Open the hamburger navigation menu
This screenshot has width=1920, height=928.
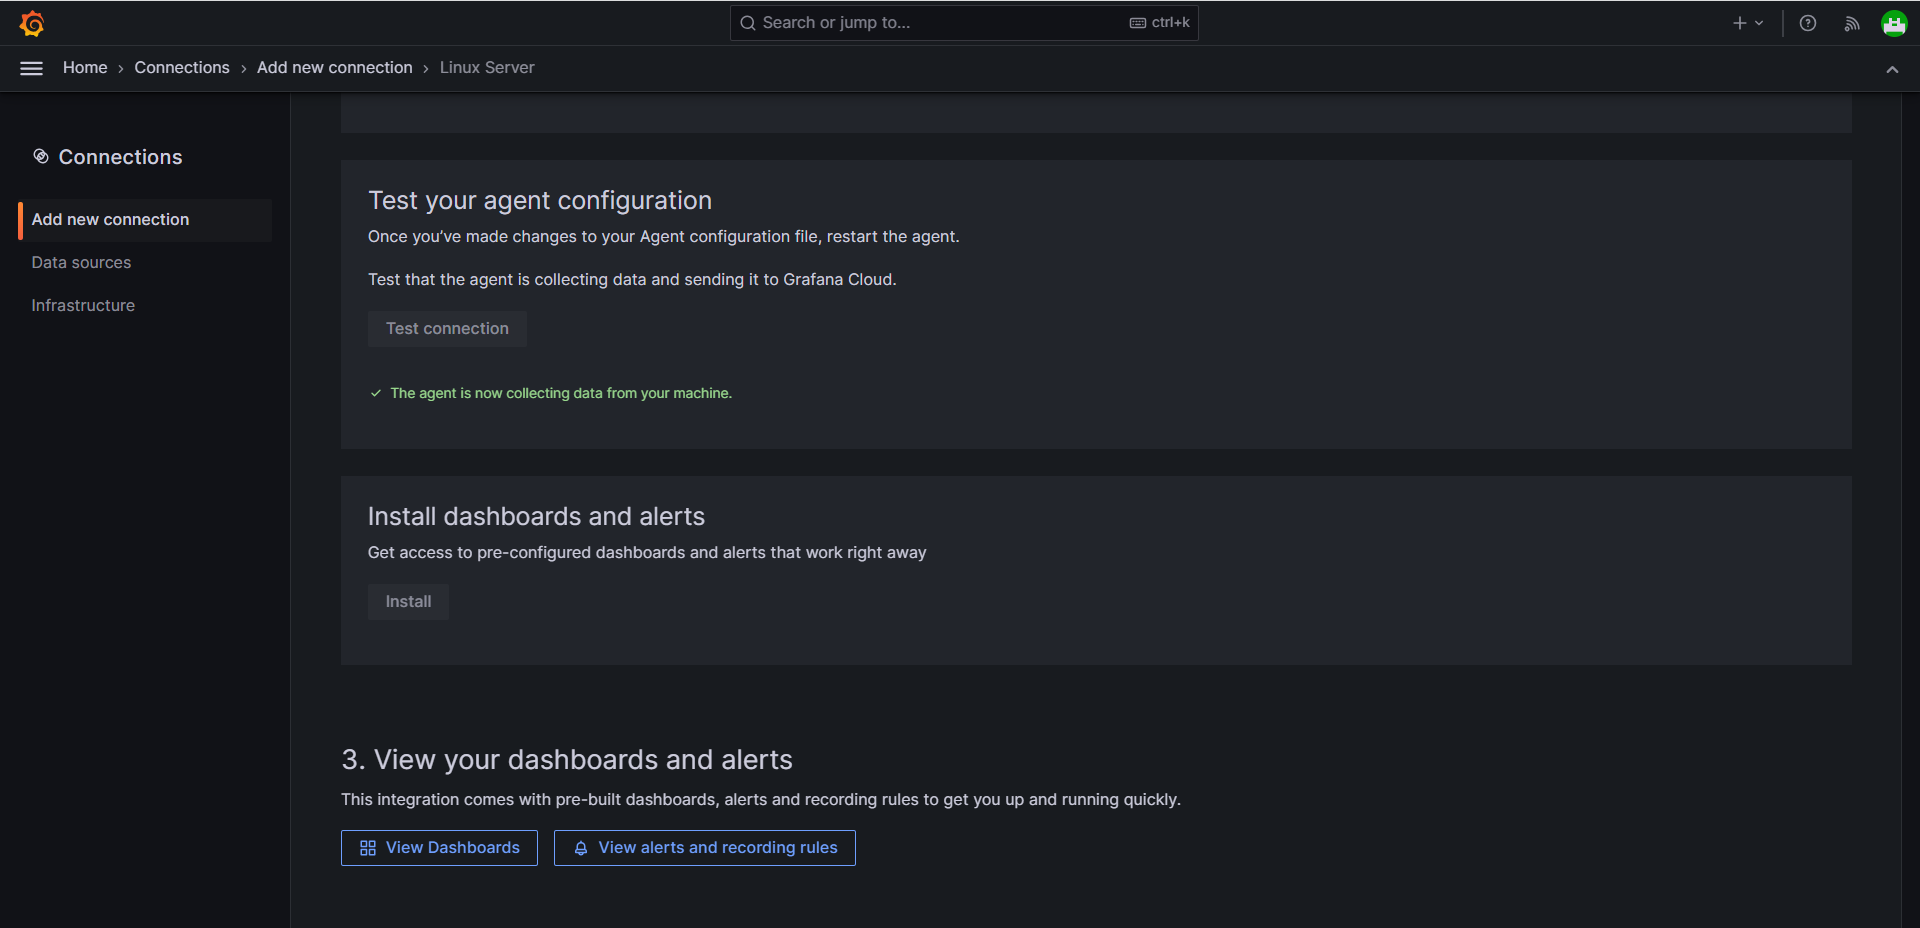coord(32,68)
